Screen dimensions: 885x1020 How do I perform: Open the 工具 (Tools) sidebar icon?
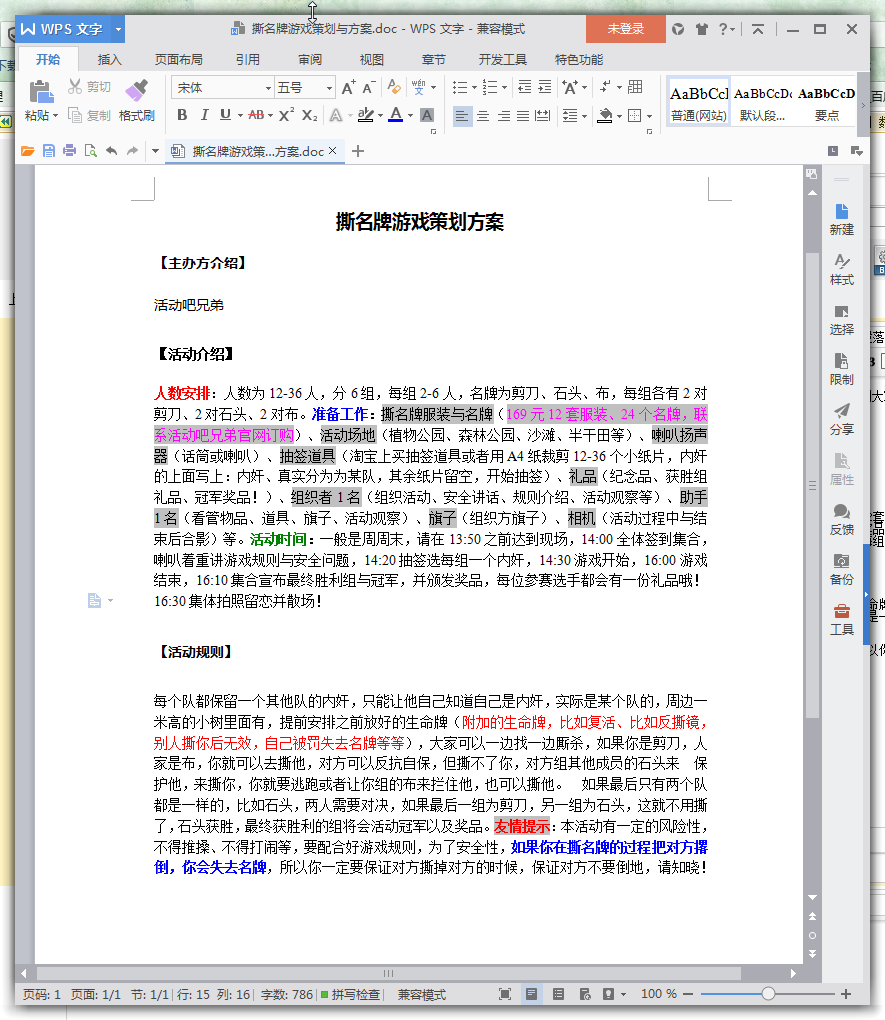tap(841, 619)
